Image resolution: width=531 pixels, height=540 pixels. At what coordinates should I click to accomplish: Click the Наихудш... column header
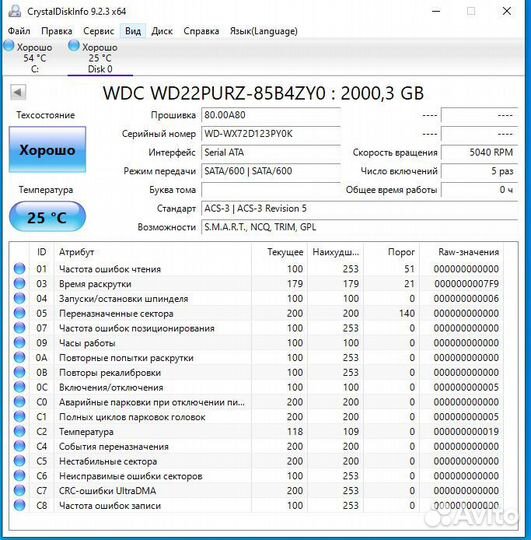point(335,252)
